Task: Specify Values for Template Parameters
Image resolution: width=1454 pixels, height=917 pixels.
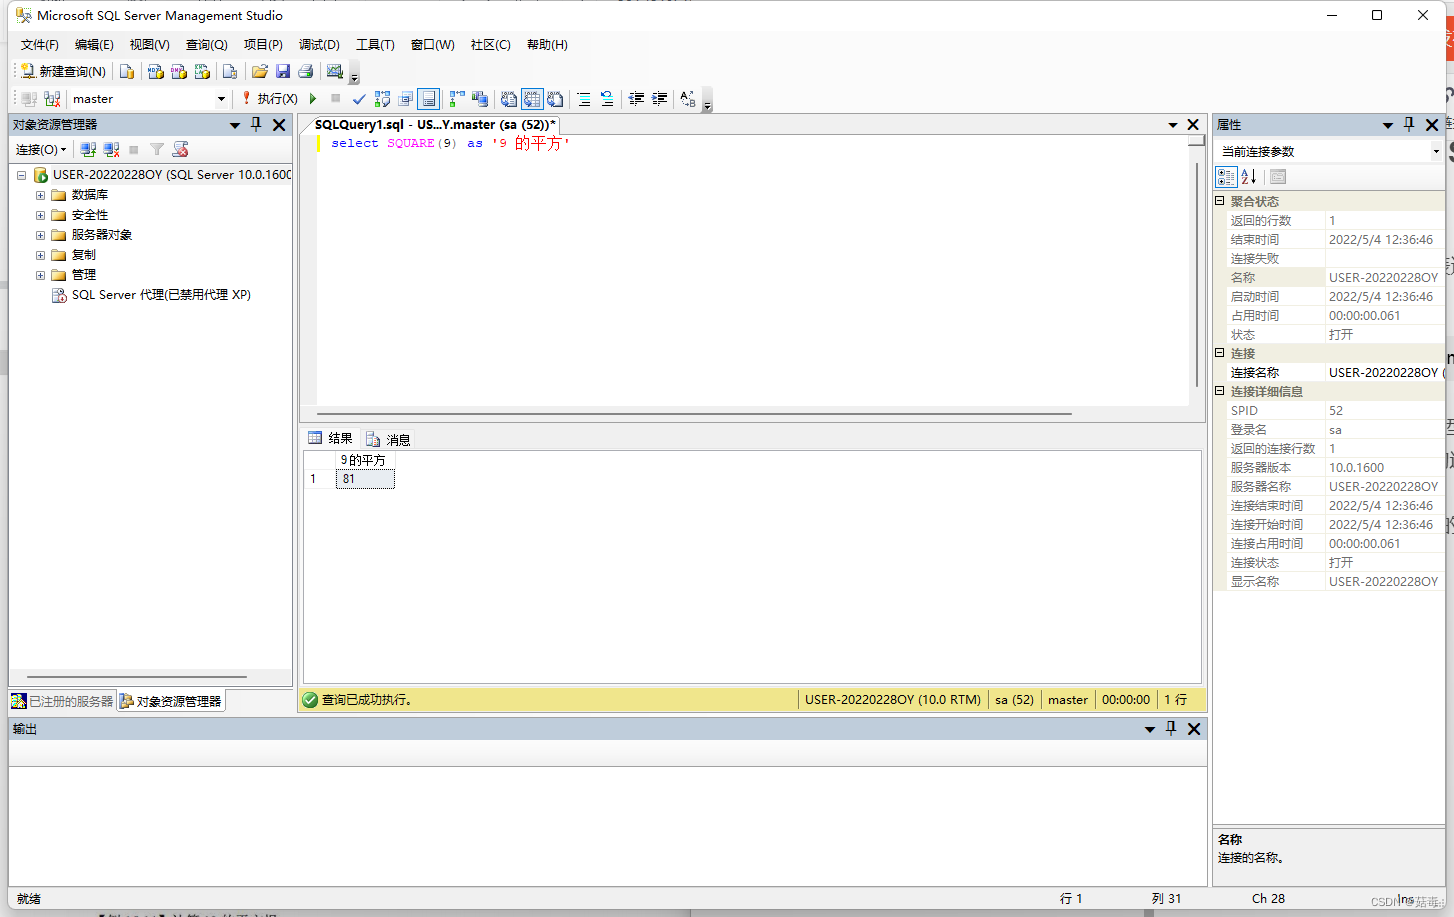Action: 688,99
